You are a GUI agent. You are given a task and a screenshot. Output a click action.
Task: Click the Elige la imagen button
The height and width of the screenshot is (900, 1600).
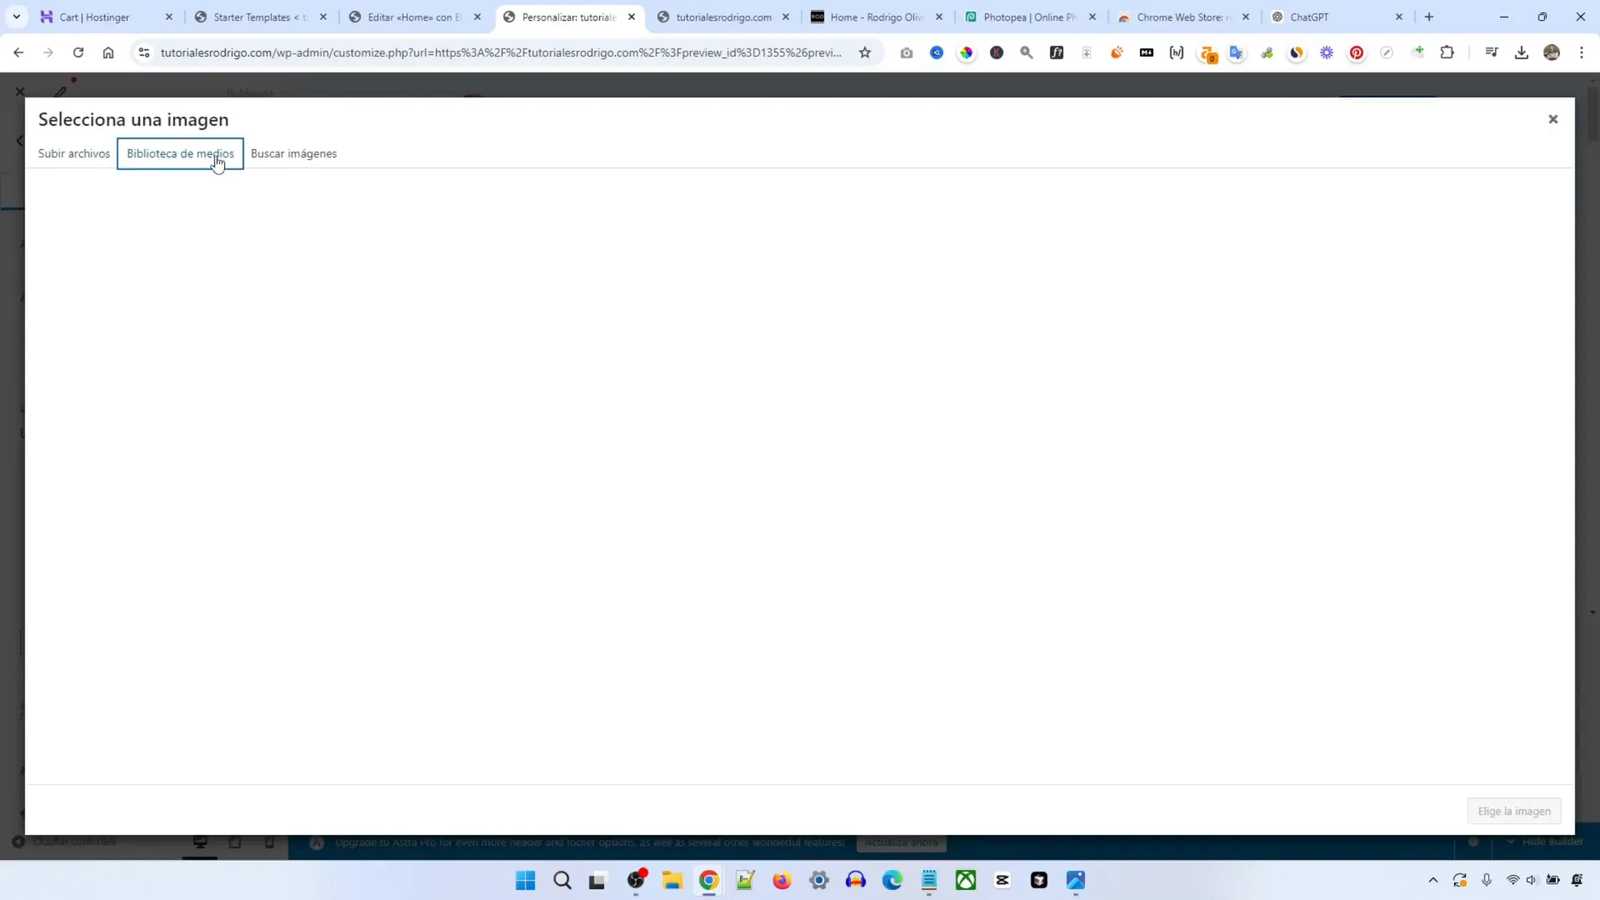1516,811
